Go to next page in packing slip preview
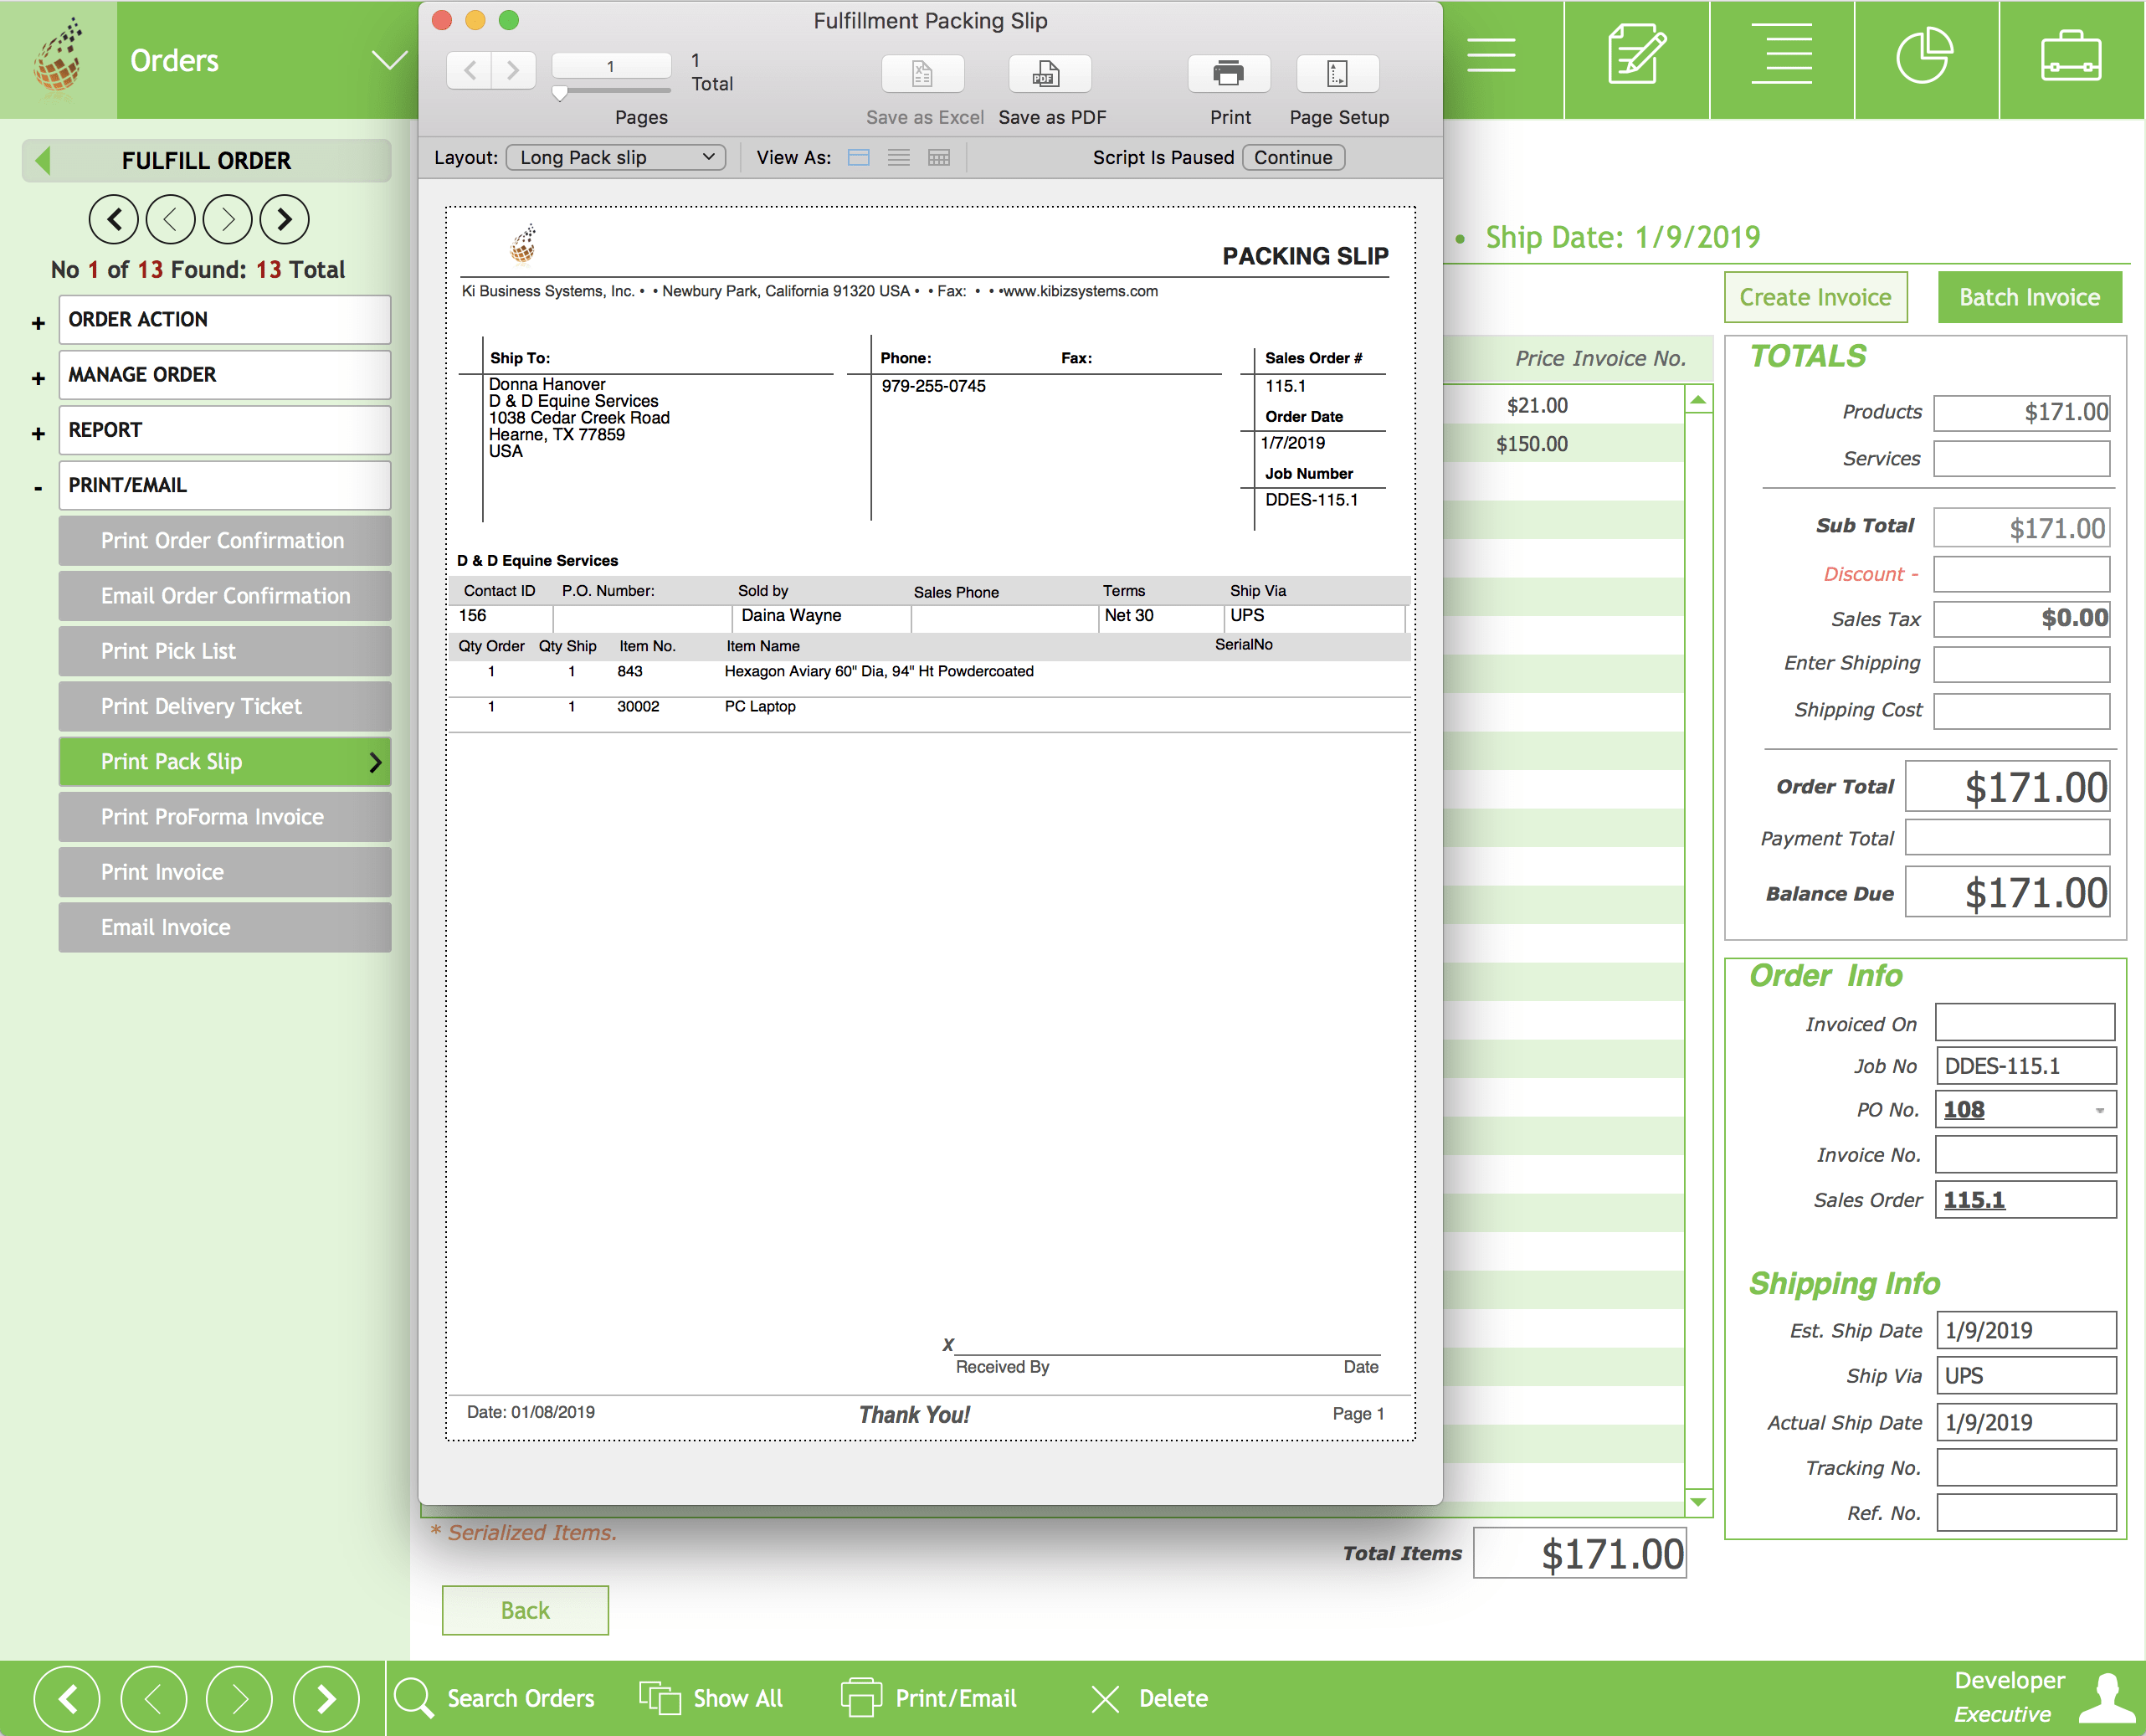 513,70
